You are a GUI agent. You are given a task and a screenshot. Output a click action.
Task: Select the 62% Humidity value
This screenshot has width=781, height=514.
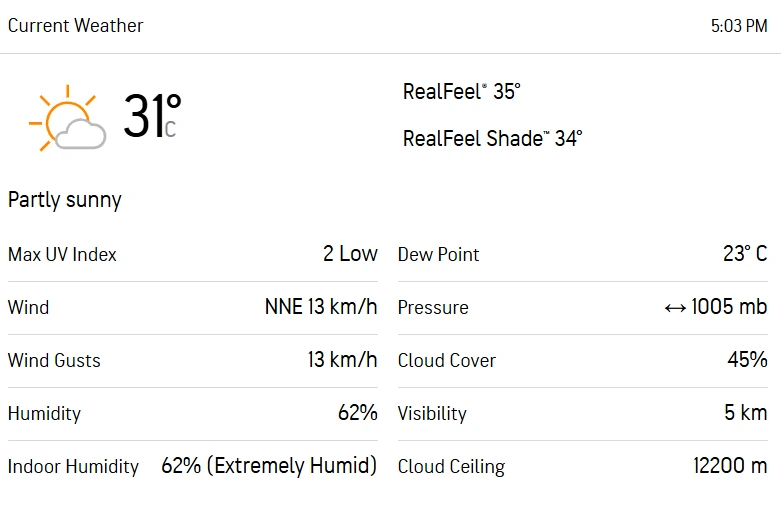[x=358, y=412]
